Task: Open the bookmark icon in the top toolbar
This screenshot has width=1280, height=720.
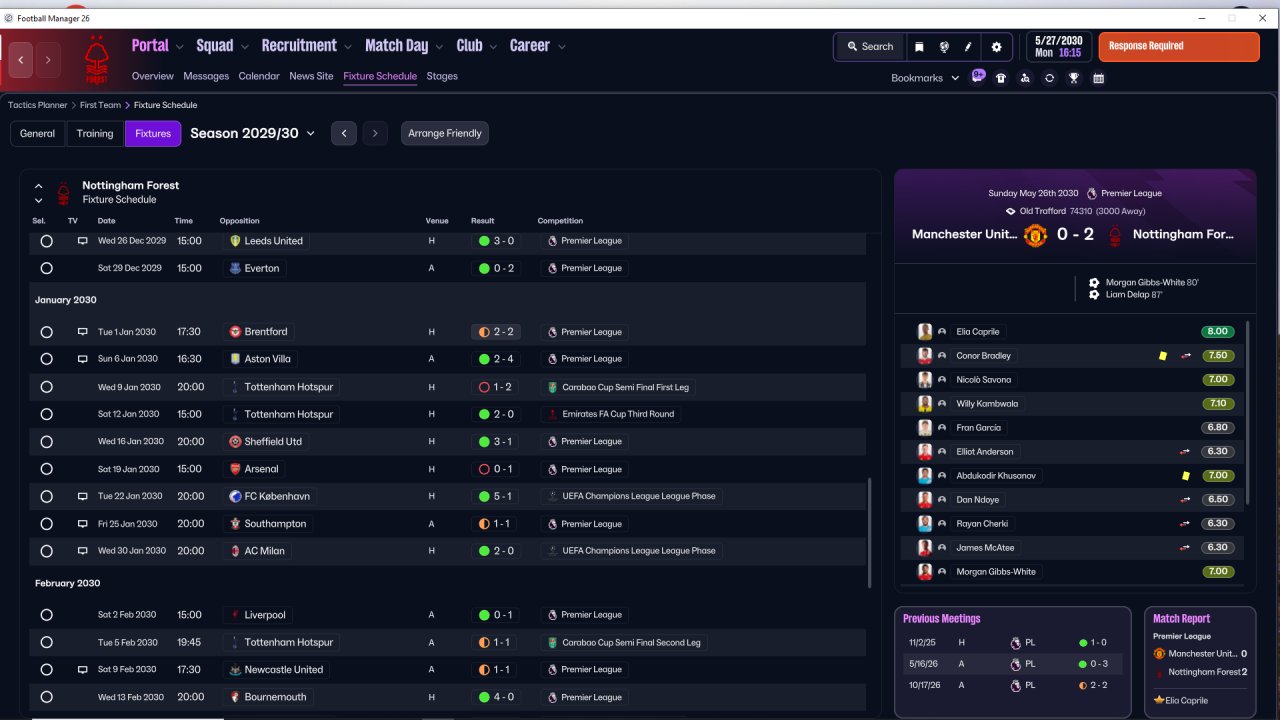Action: 919,47
